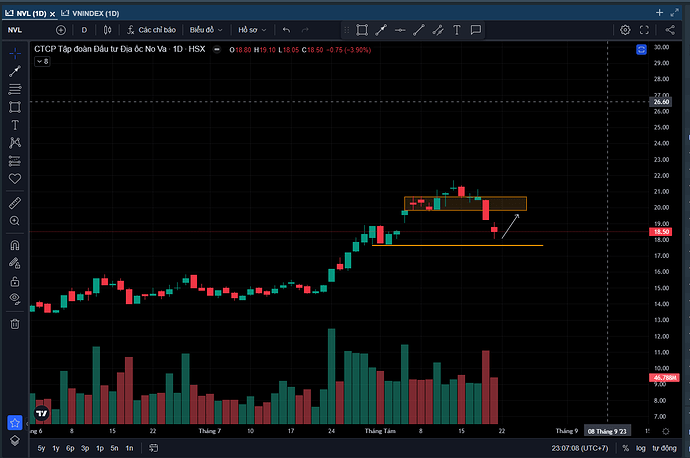690x458 pixels.
Task: Click the share chart icon
Action: (670, 30)
